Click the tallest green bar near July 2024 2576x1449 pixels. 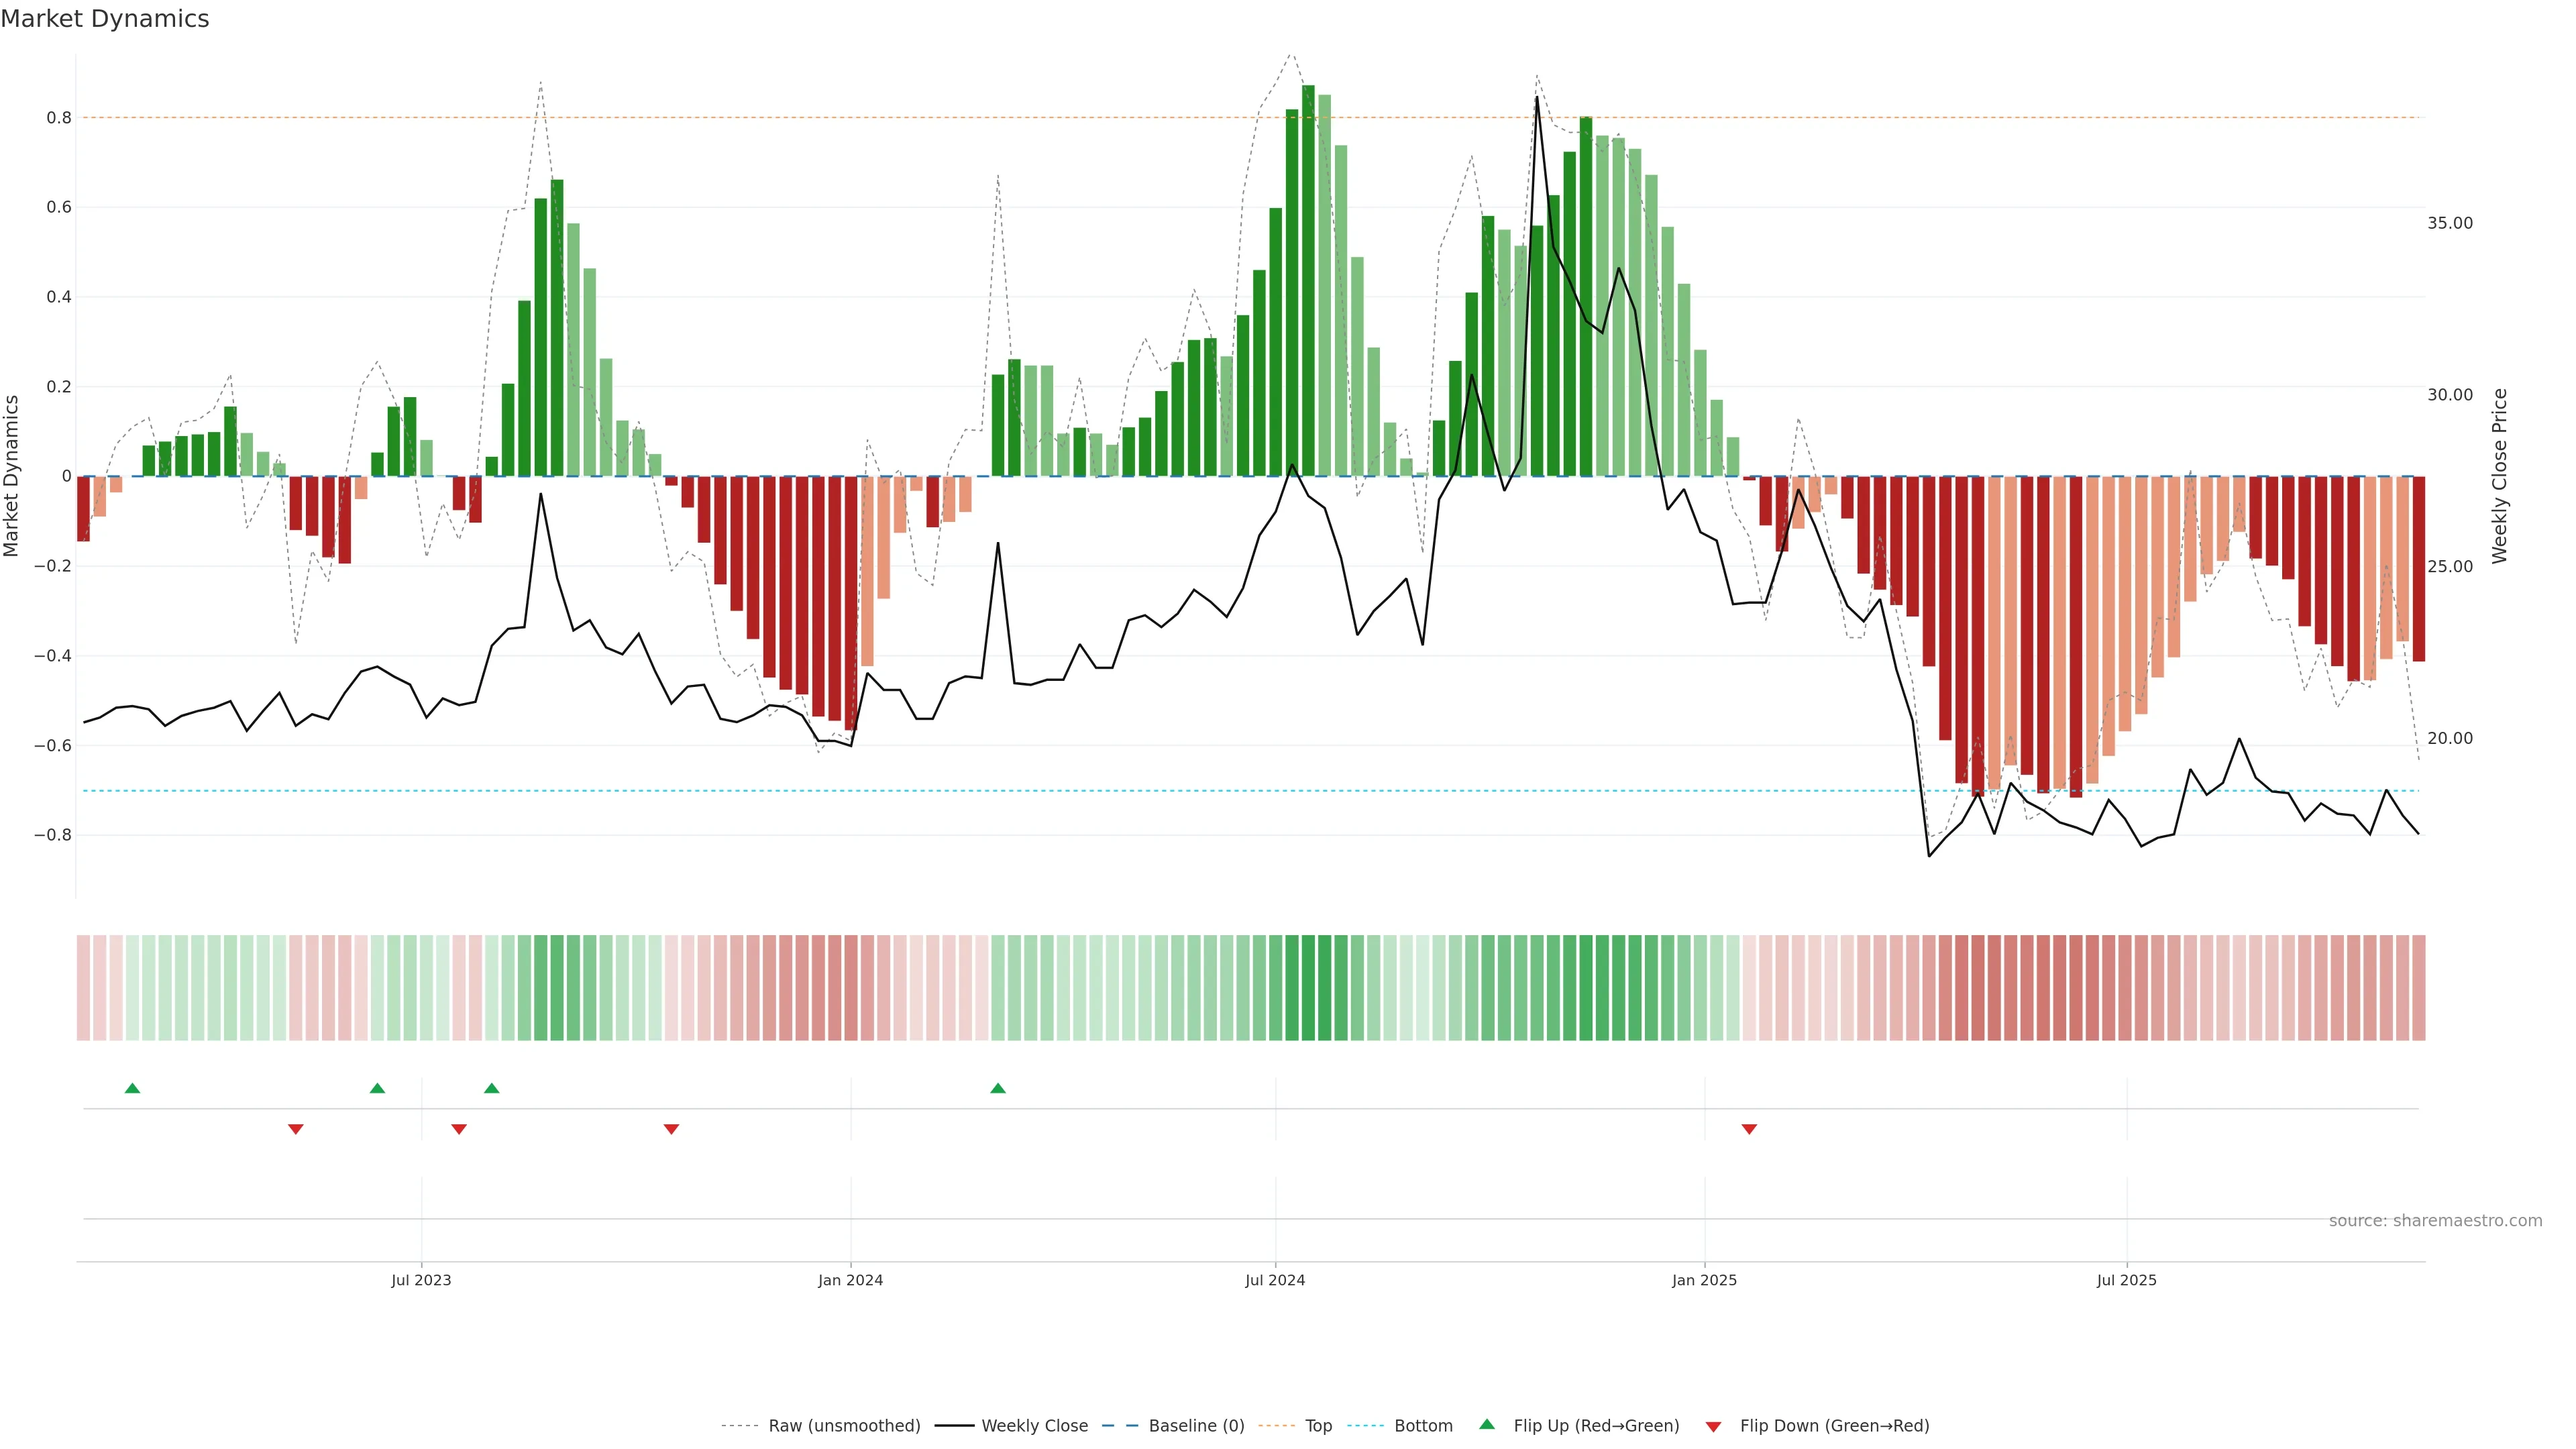coord(1308,280)
